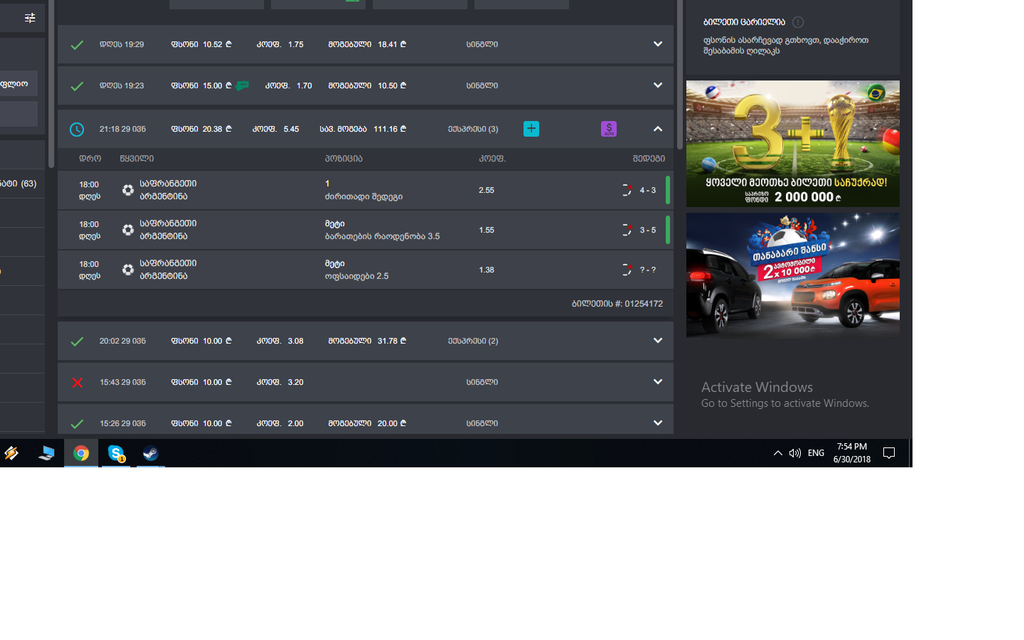Click the left sidebar vertical scrollbar
Viewport: 1024px width, 640px height.
pos(52,85)
